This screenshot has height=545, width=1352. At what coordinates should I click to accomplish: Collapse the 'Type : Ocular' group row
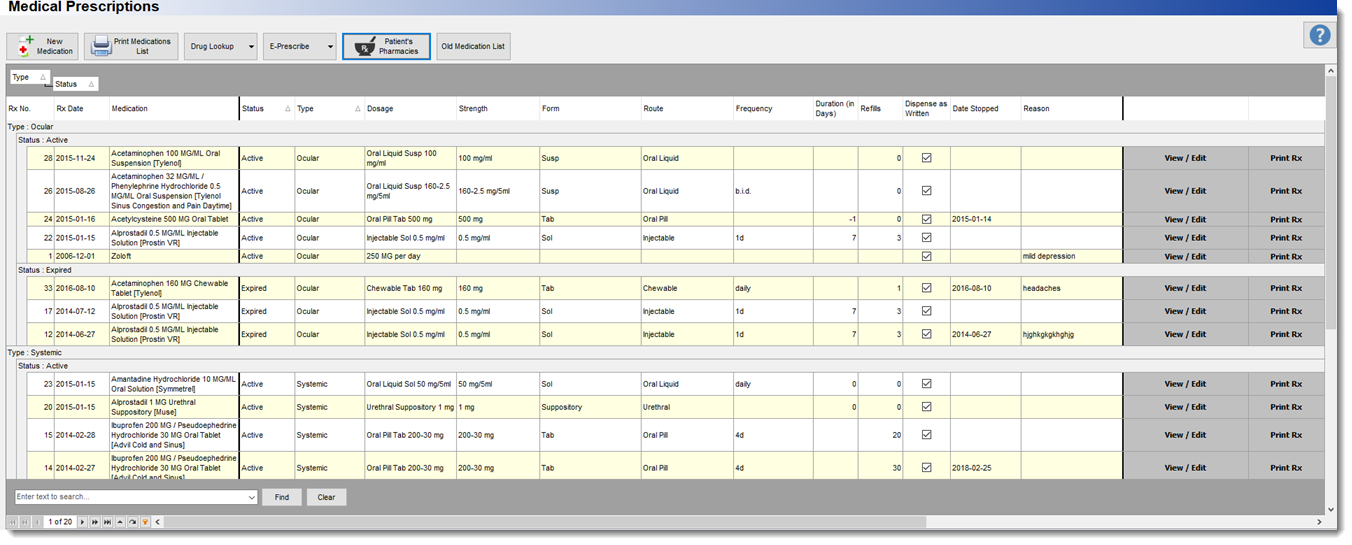point(664,127)
